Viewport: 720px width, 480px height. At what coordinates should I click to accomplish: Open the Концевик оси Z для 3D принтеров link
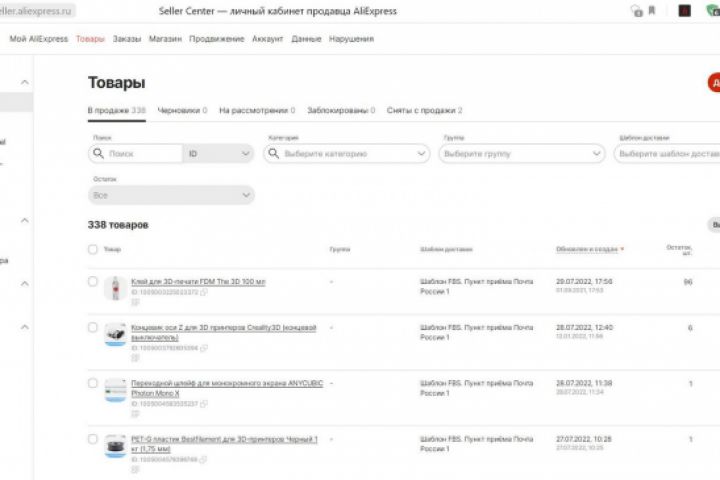click(224, 333)
